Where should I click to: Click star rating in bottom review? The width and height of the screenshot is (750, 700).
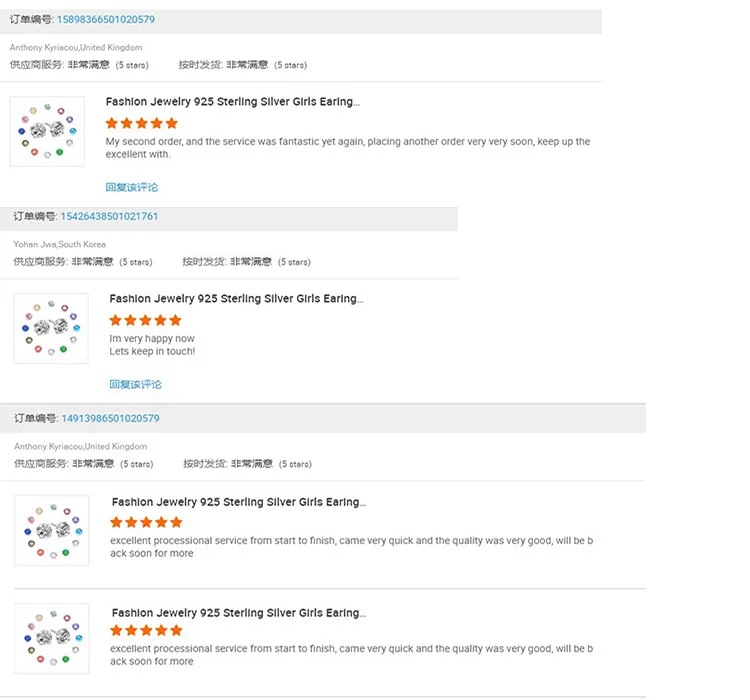[146, 630]
